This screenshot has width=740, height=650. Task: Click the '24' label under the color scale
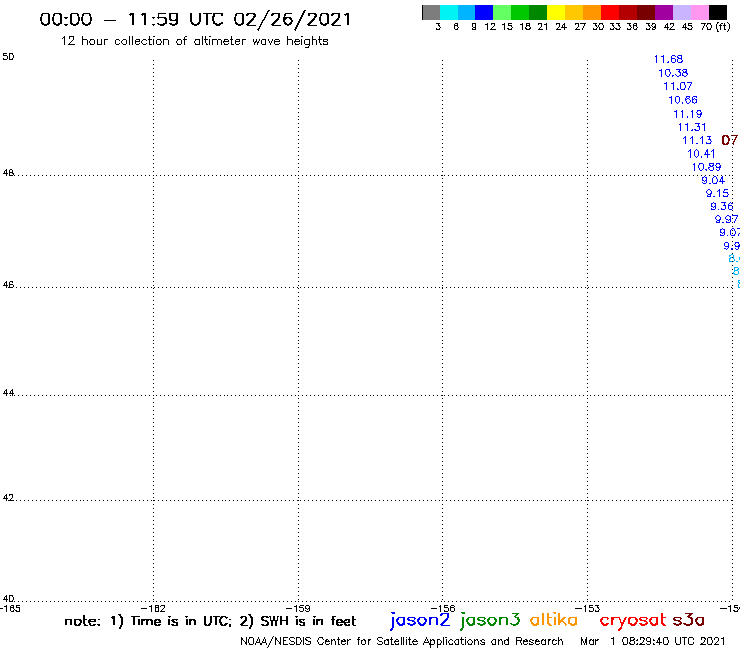click(x=561, y=27)
